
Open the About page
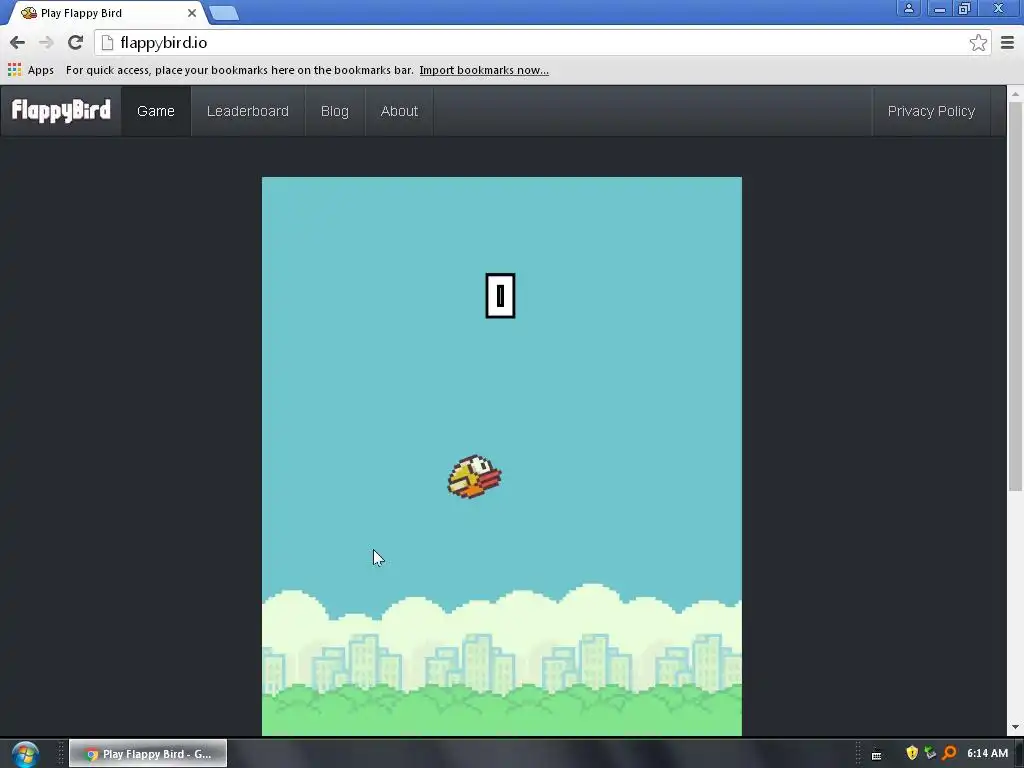tap(399, 111)
